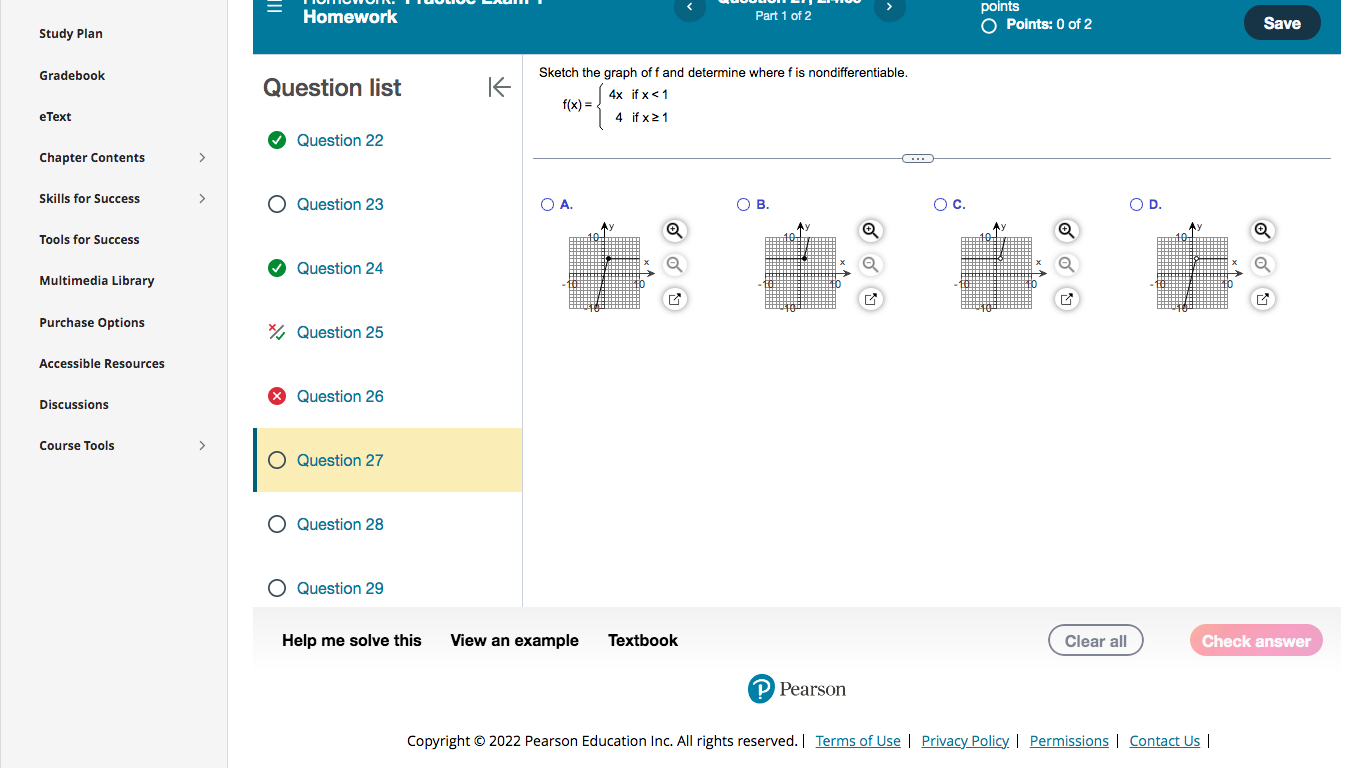Zoom in on graph C
The height and width of the screenshot is (768, 1366).
pos(1067,231)
